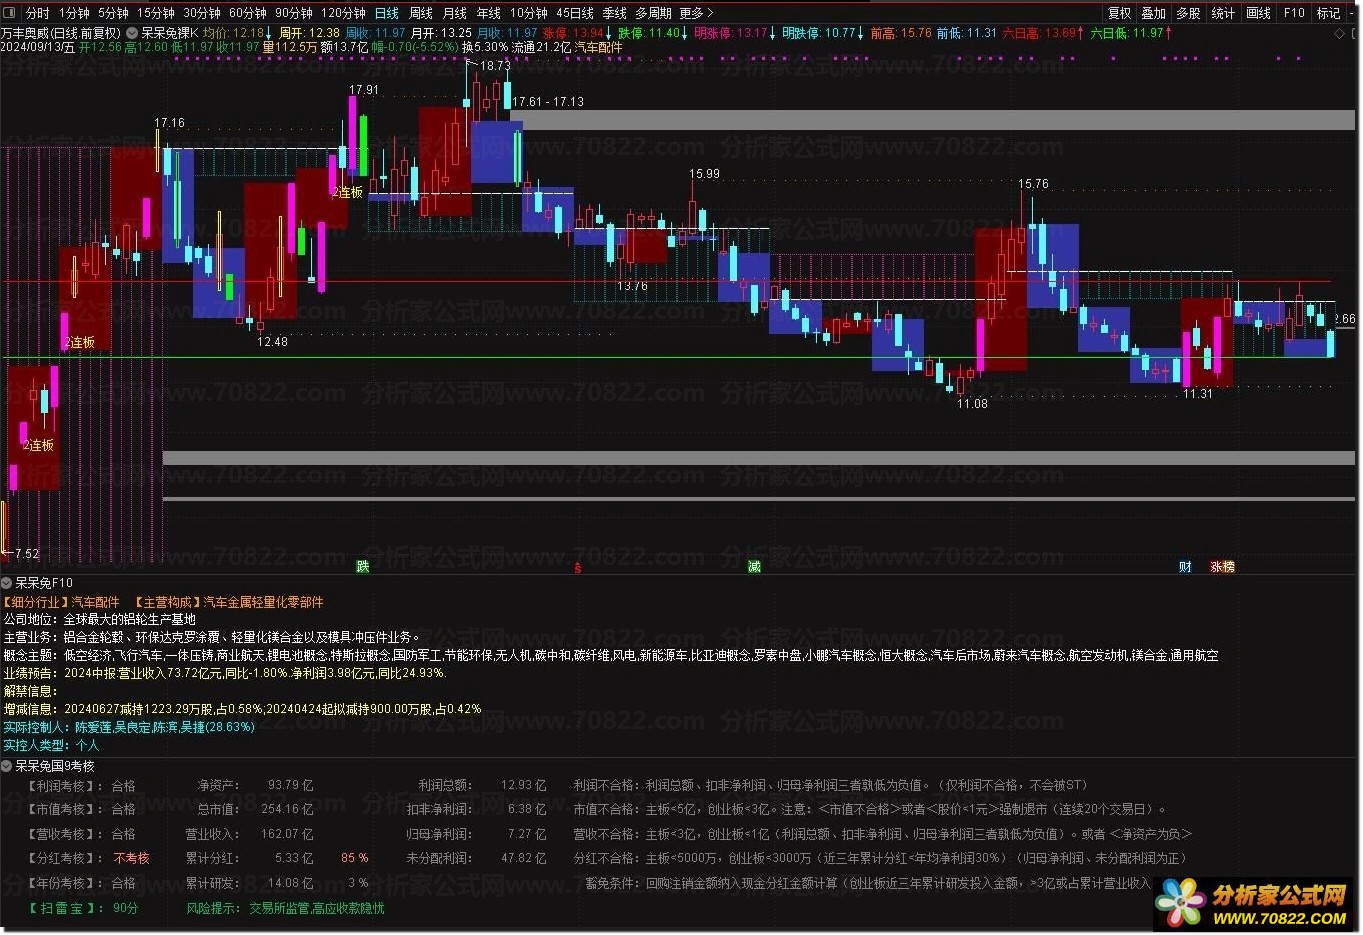Click the 概念主题 row label
This screenshot has width=1363, height=935.
(x=30, y=655)
